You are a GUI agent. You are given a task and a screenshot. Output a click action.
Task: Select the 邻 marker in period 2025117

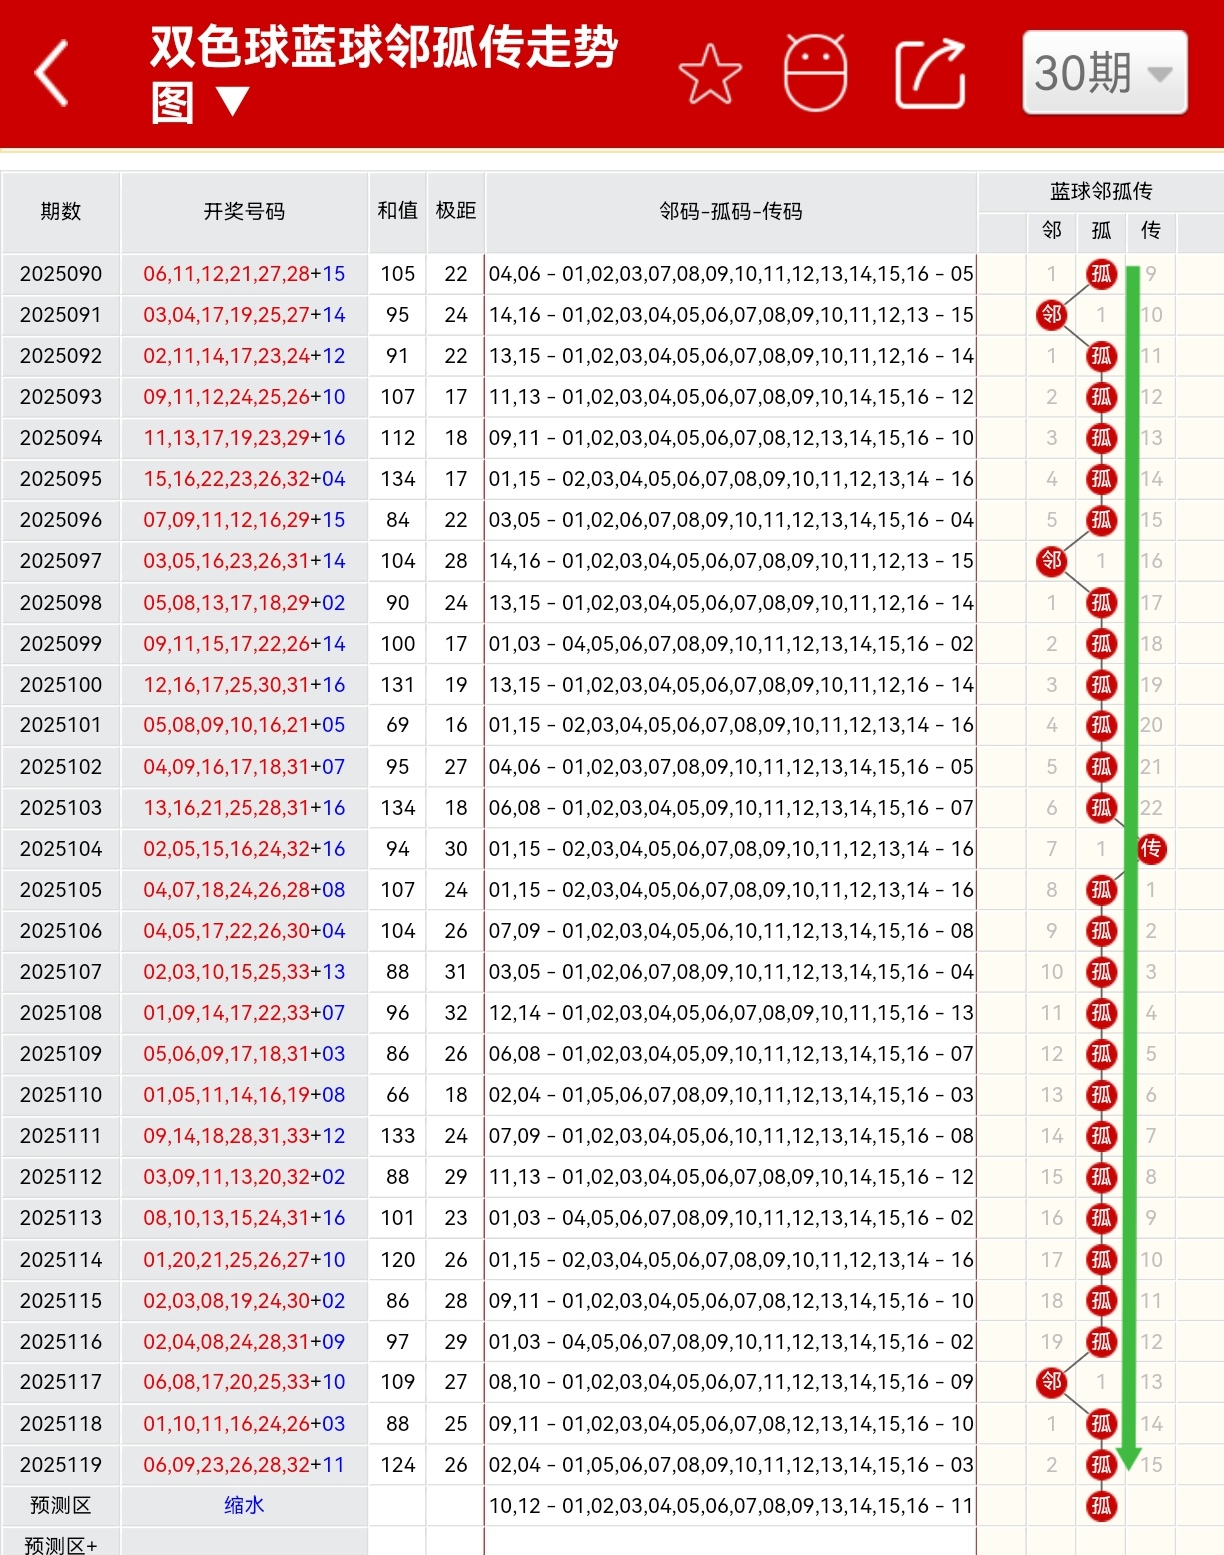click(1050, 1382)
